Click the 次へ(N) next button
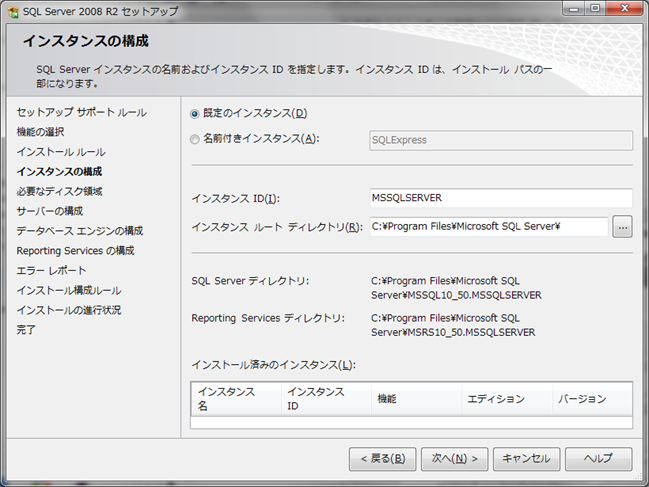Image resolution: width=649 pixels, height=487 pixels. 454,459
